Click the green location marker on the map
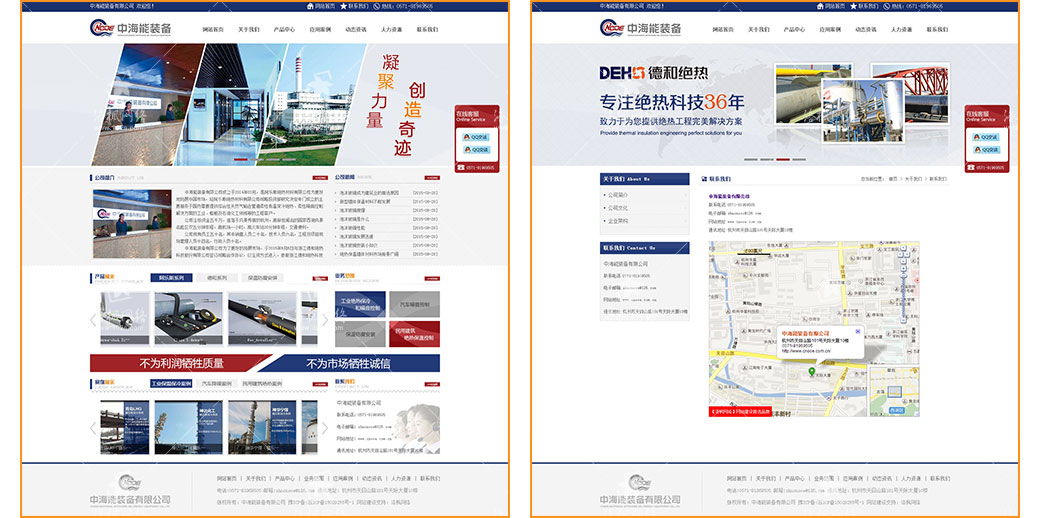The width and height of the screenshot is (1040, 518). pyautogui.click(x=811, y=370)
